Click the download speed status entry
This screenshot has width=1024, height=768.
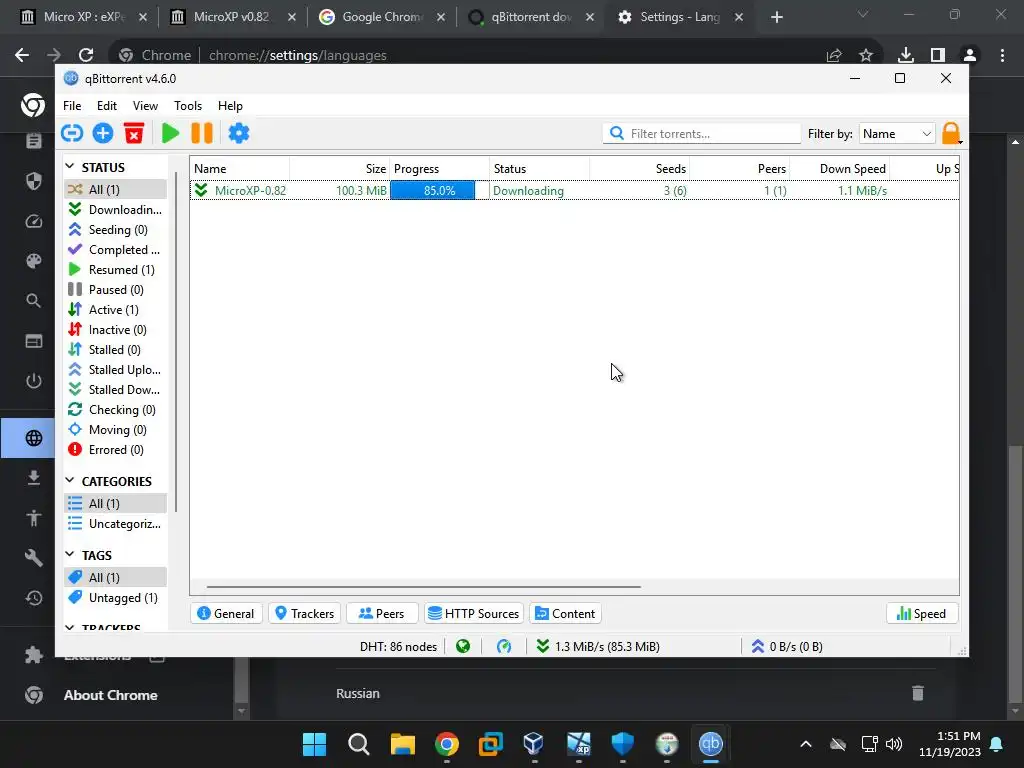click(598, 647)
